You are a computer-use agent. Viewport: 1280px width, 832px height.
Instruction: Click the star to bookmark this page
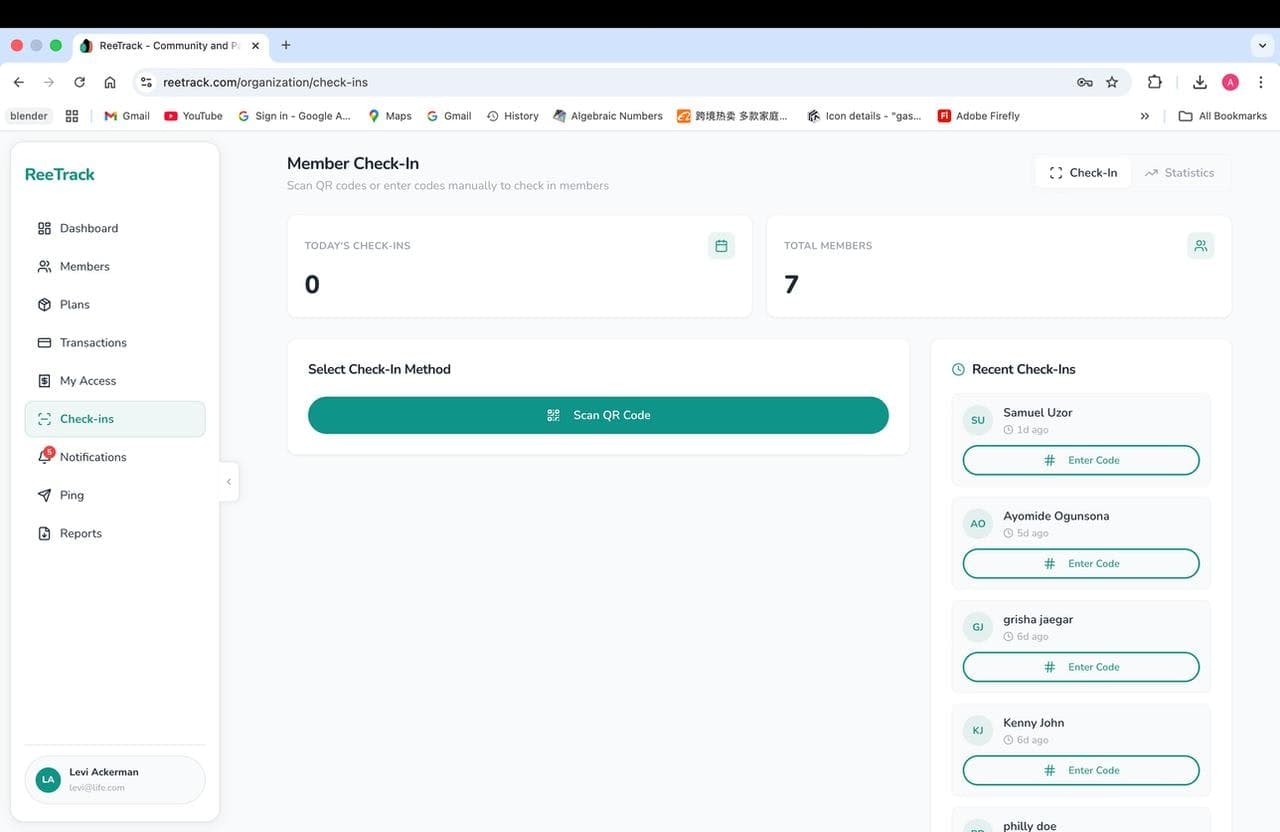1112,82
